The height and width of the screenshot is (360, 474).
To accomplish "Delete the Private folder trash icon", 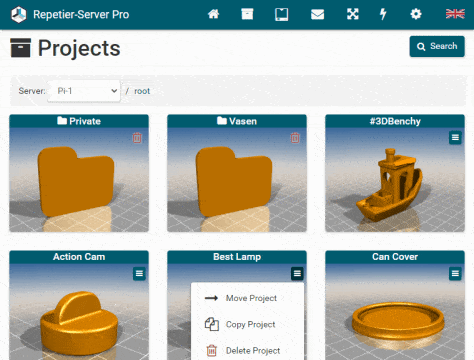I will (137, 138).
